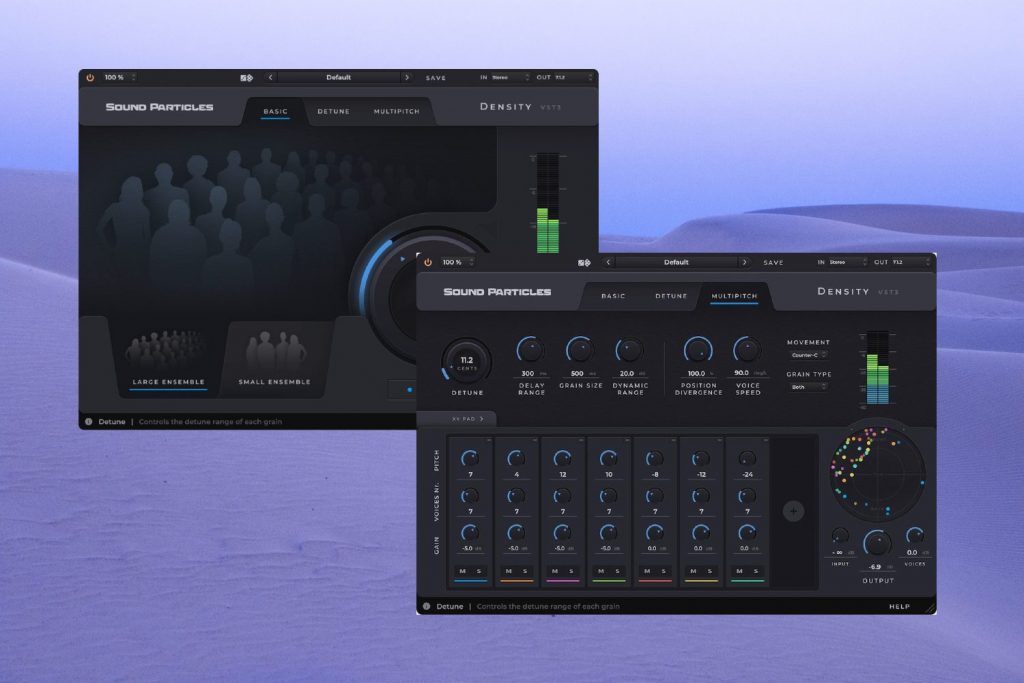Switch to Basic tab in Multipitch window

click(613, 296)
